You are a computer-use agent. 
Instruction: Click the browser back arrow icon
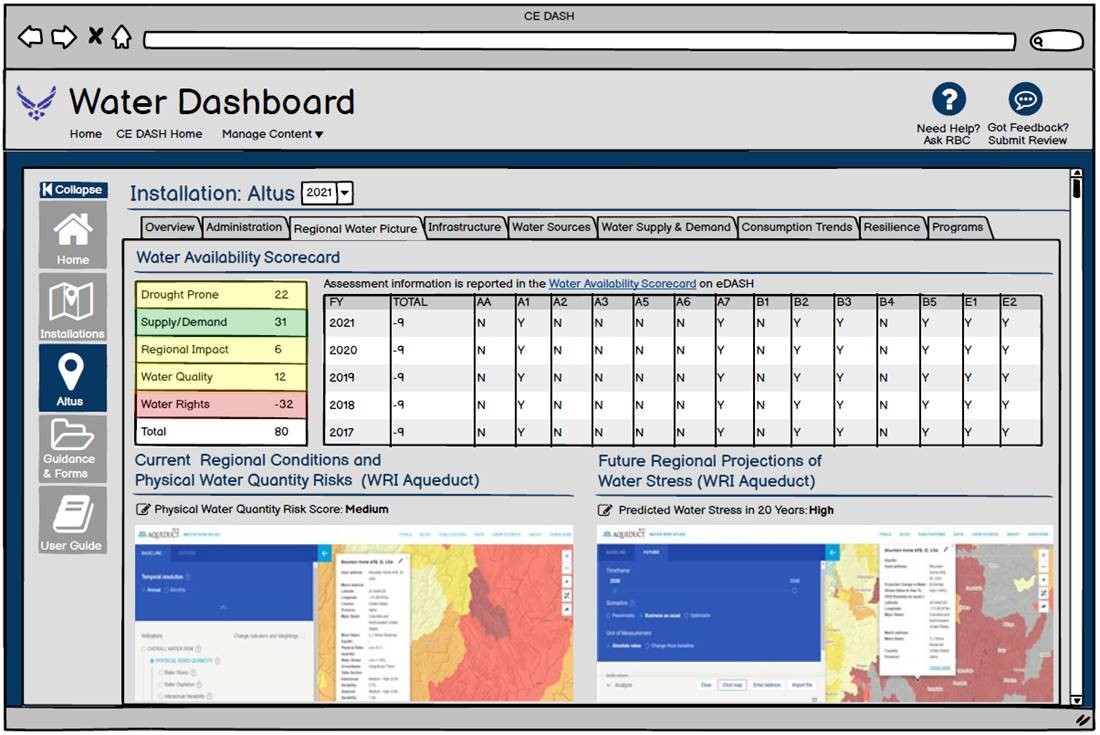(x=30, y=38)
